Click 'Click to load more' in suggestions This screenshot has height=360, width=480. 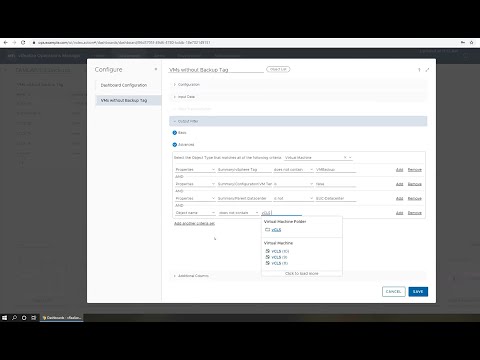302,273
